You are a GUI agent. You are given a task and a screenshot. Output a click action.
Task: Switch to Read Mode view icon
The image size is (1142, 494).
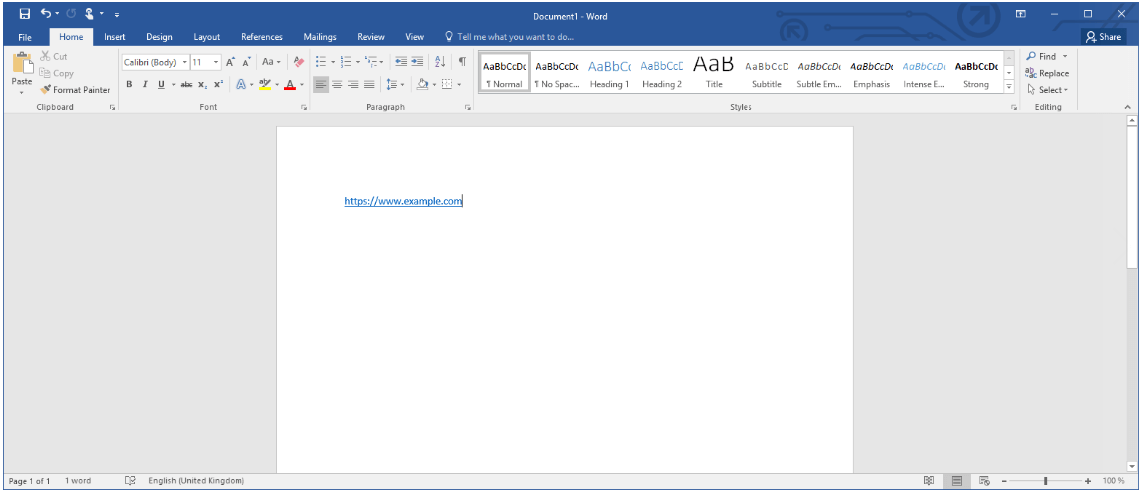[x=929, y=481]
